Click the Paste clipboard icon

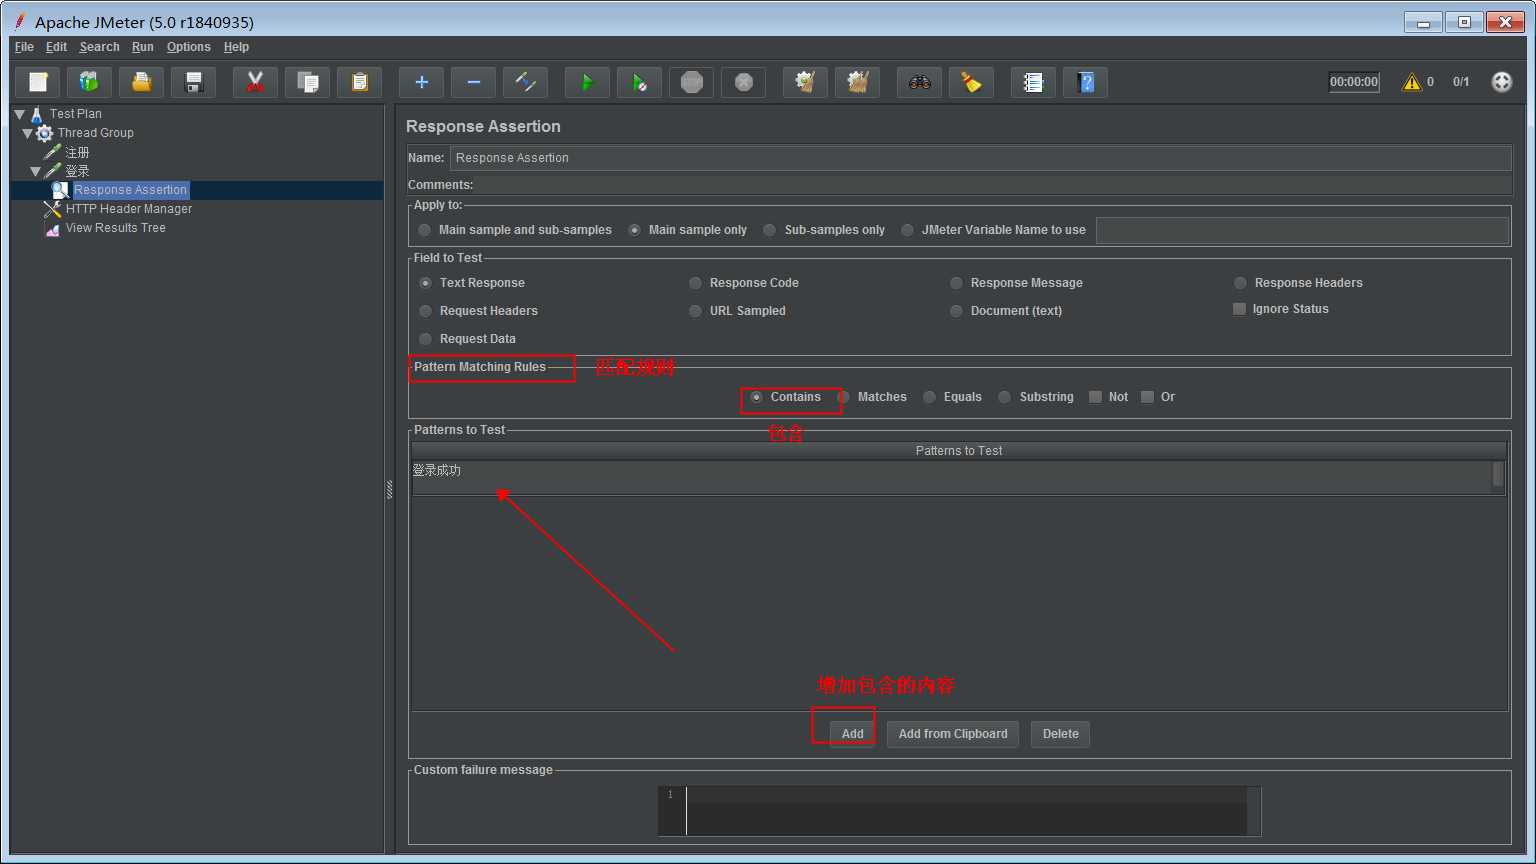point(359,82)
